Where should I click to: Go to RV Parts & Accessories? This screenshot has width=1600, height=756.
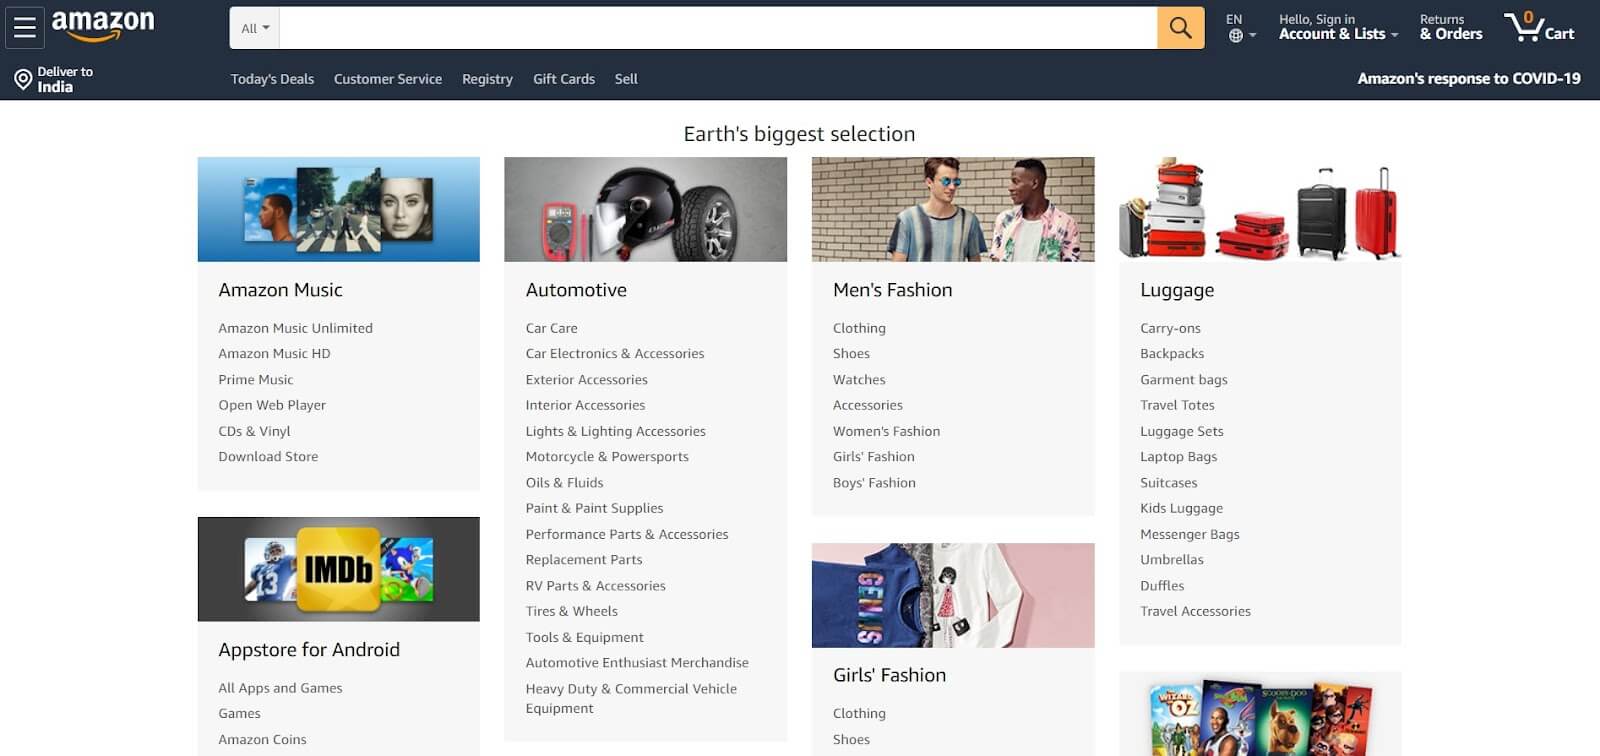tap(596, 586)
